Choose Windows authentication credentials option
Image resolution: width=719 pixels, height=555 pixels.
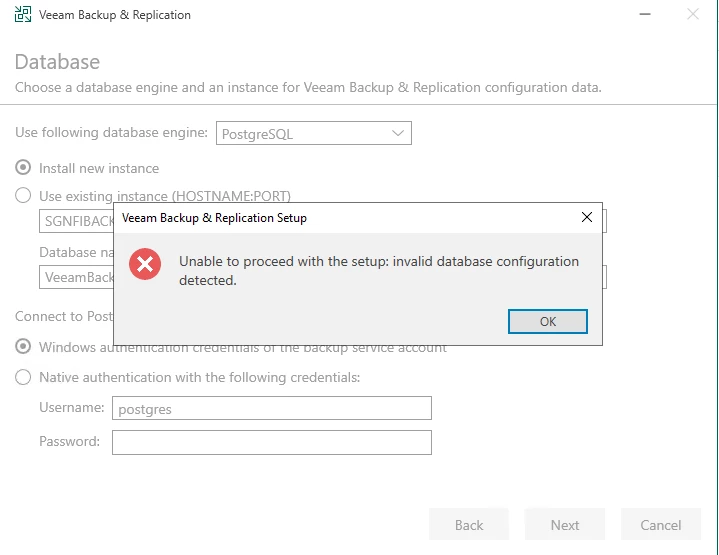pos(23,347)
